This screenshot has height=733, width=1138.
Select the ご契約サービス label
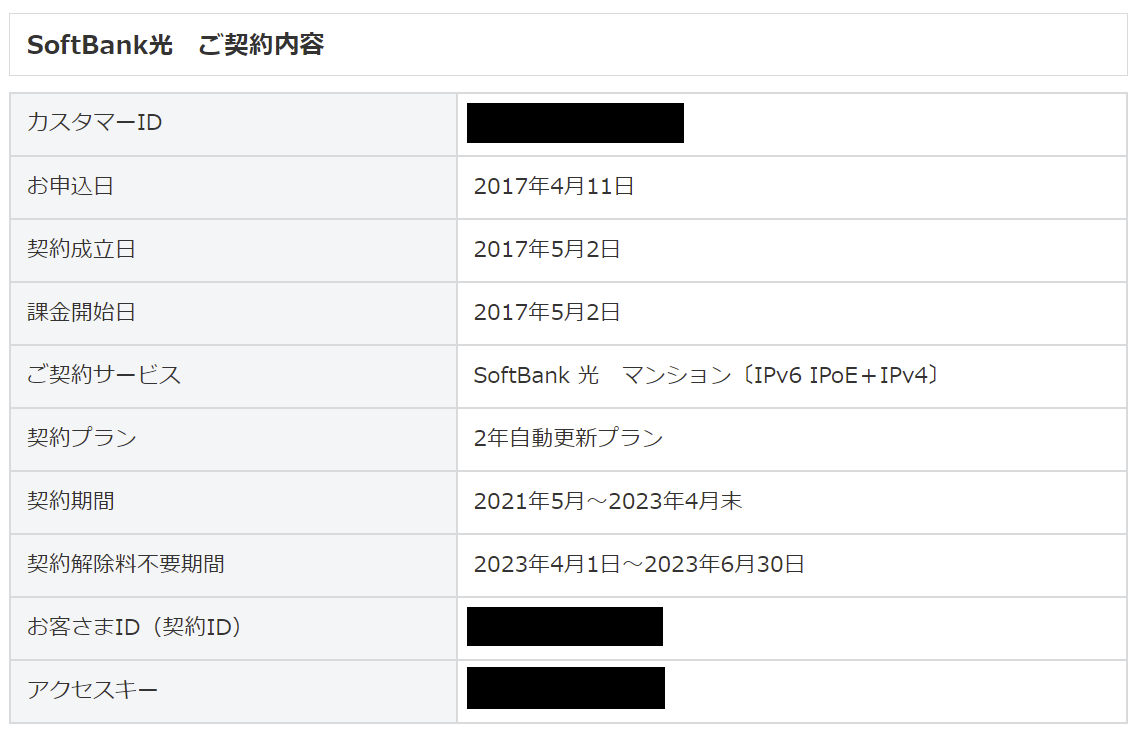(x=104, y=375)
